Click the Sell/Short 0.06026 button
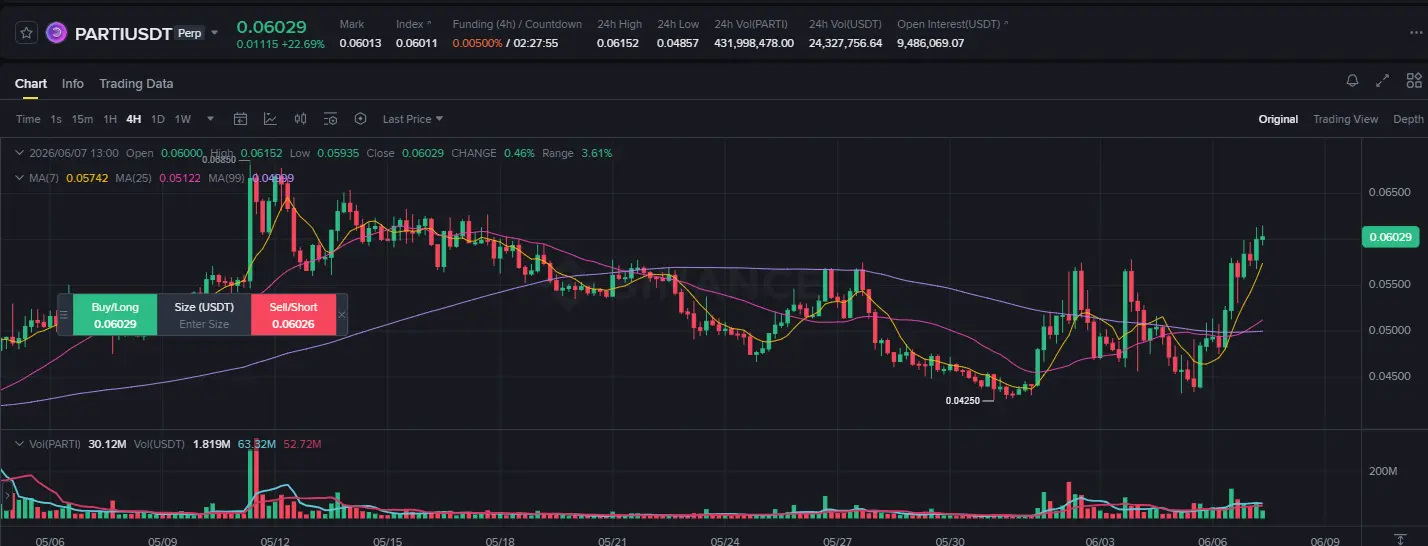1428x546 pixels. pyautogui.click(x=293, y=315)
